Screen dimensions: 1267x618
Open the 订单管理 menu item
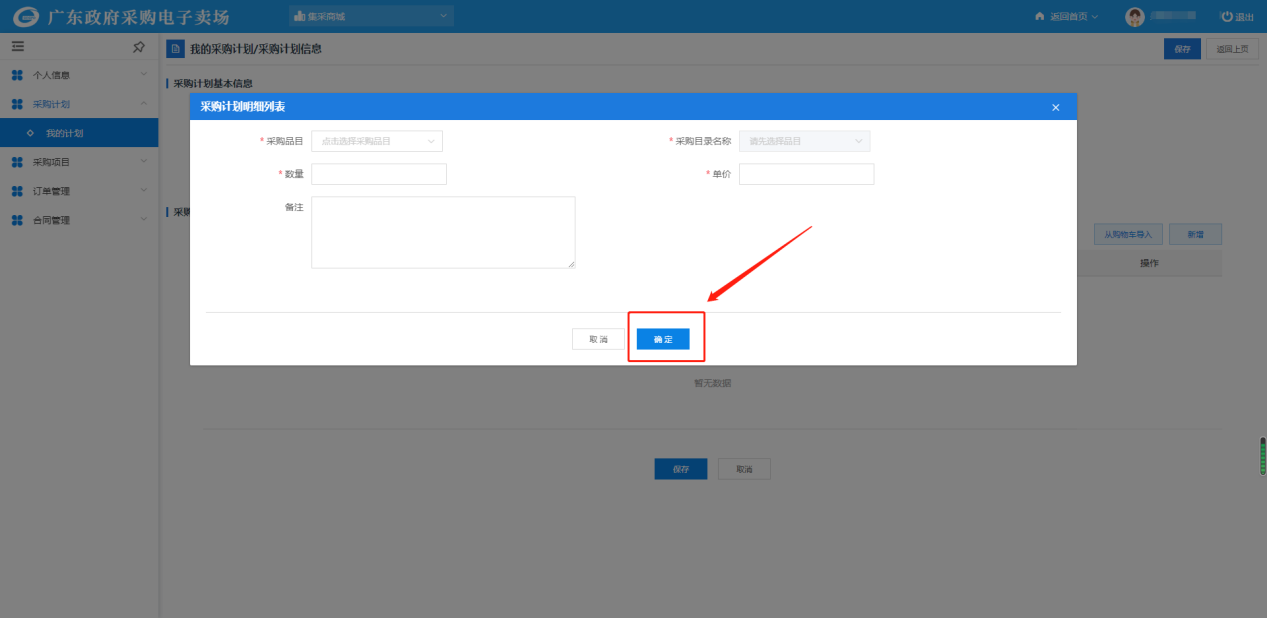click(x=78, y=191)
